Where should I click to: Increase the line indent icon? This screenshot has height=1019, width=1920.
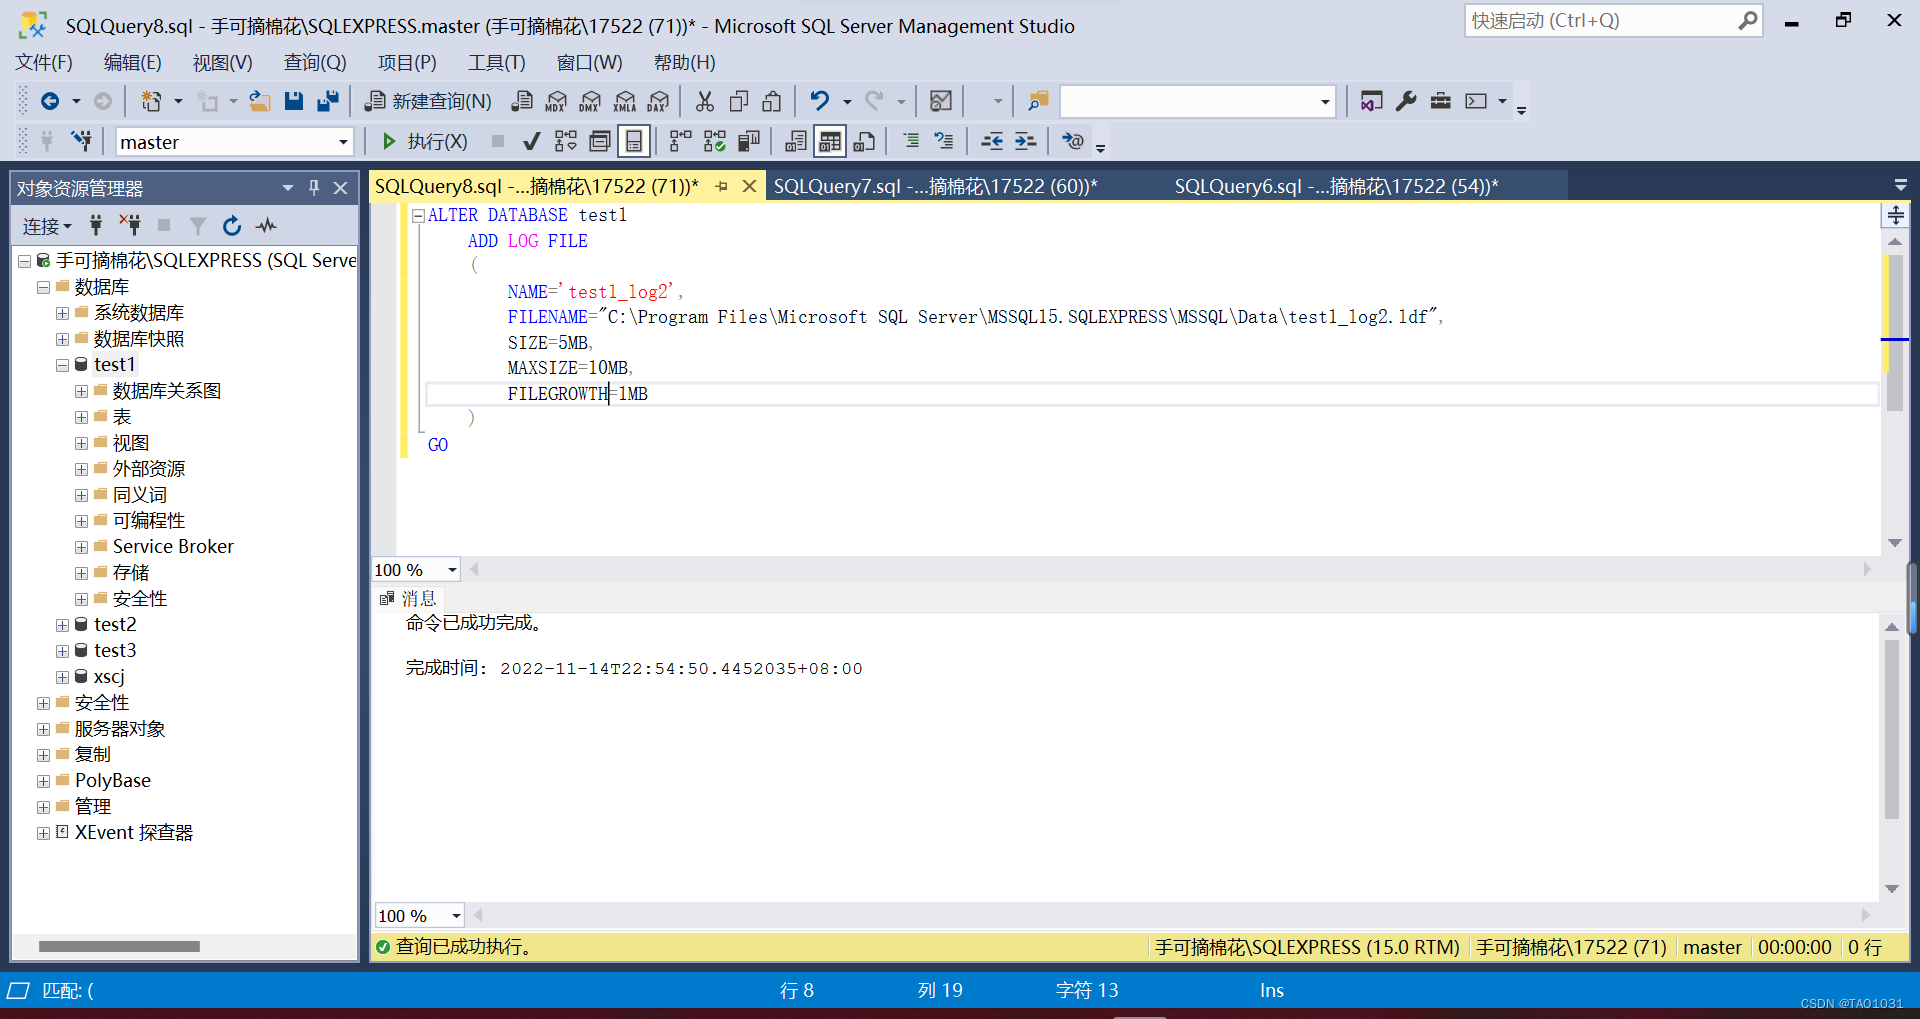[x=1026, y=142]
